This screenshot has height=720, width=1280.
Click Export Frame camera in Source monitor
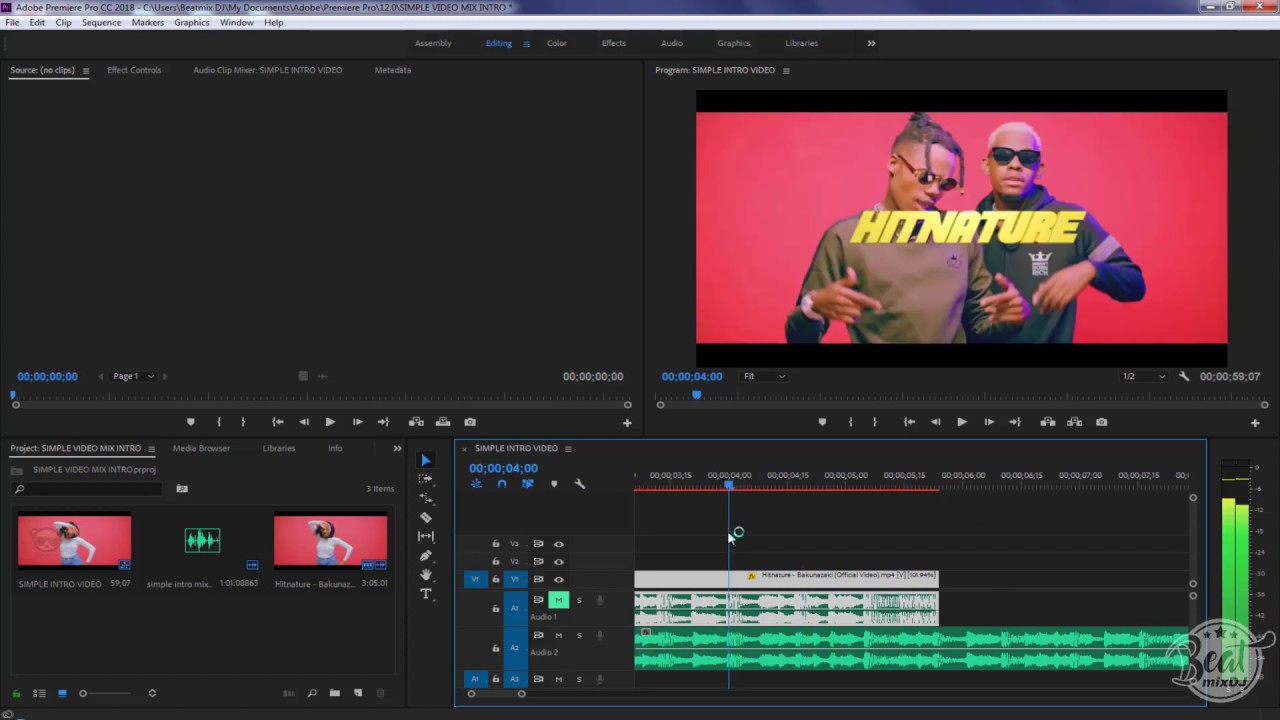pyautogui.click(x=470, y=422)
